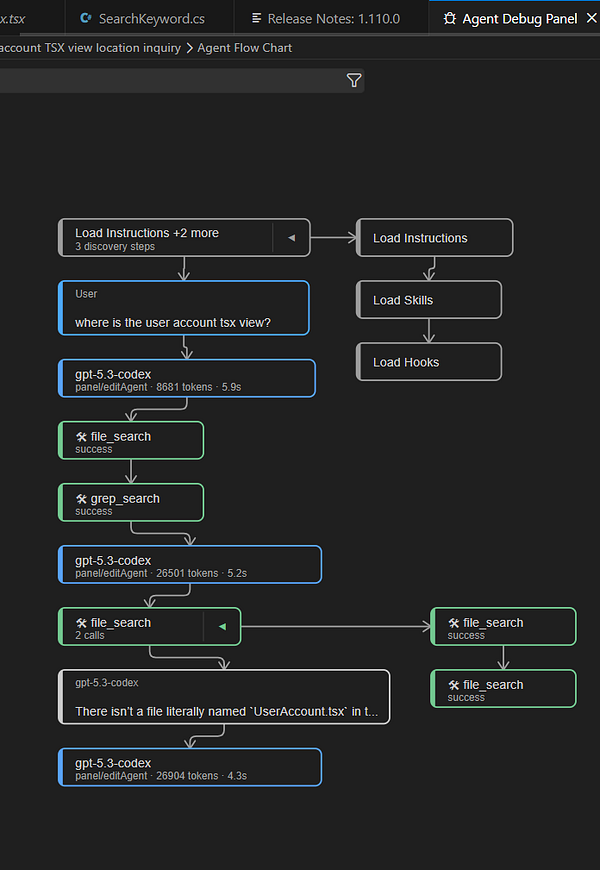
Task: Select the gpt-5.3-codex 26904 tokens node
Action: coord(190,768)
